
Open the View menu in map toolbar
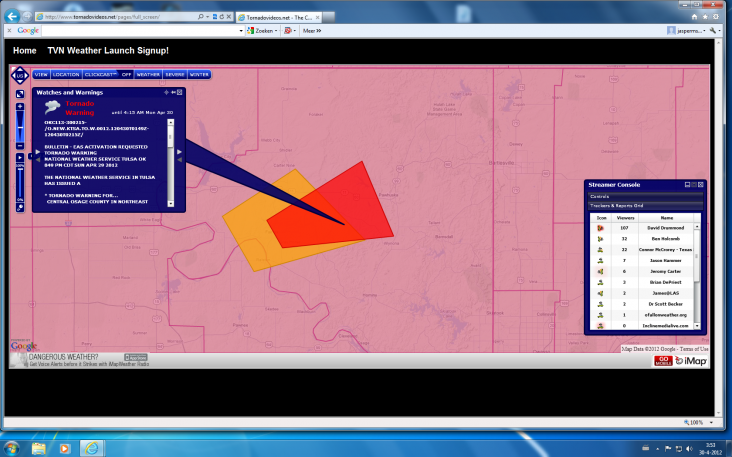[x=41, y=74]
